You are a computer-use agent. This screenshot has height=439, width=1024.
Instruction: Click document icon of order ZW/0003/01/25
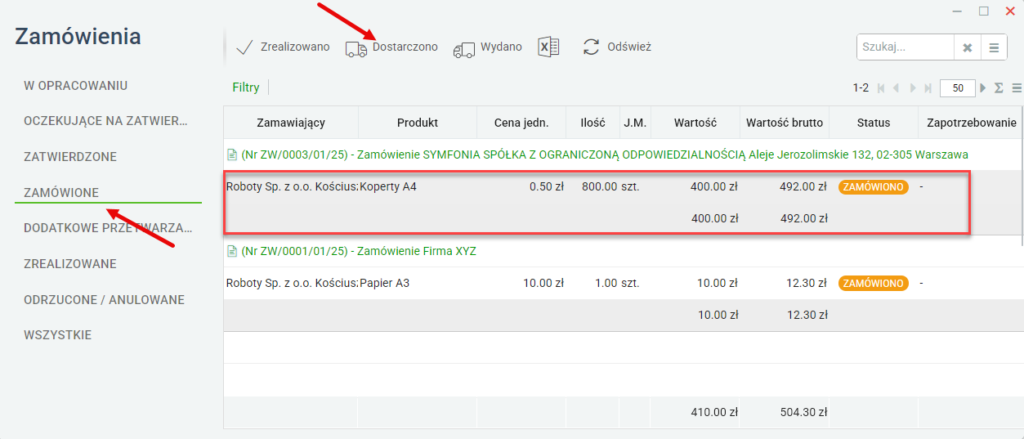click(x=231, y=155)
